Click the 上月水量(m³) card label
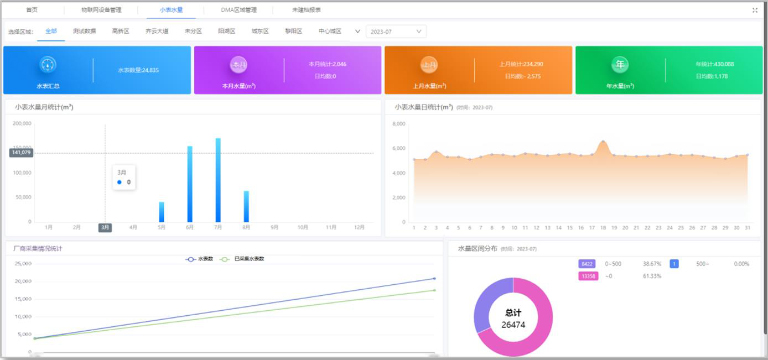768x360 pixels. pos(429,86)
